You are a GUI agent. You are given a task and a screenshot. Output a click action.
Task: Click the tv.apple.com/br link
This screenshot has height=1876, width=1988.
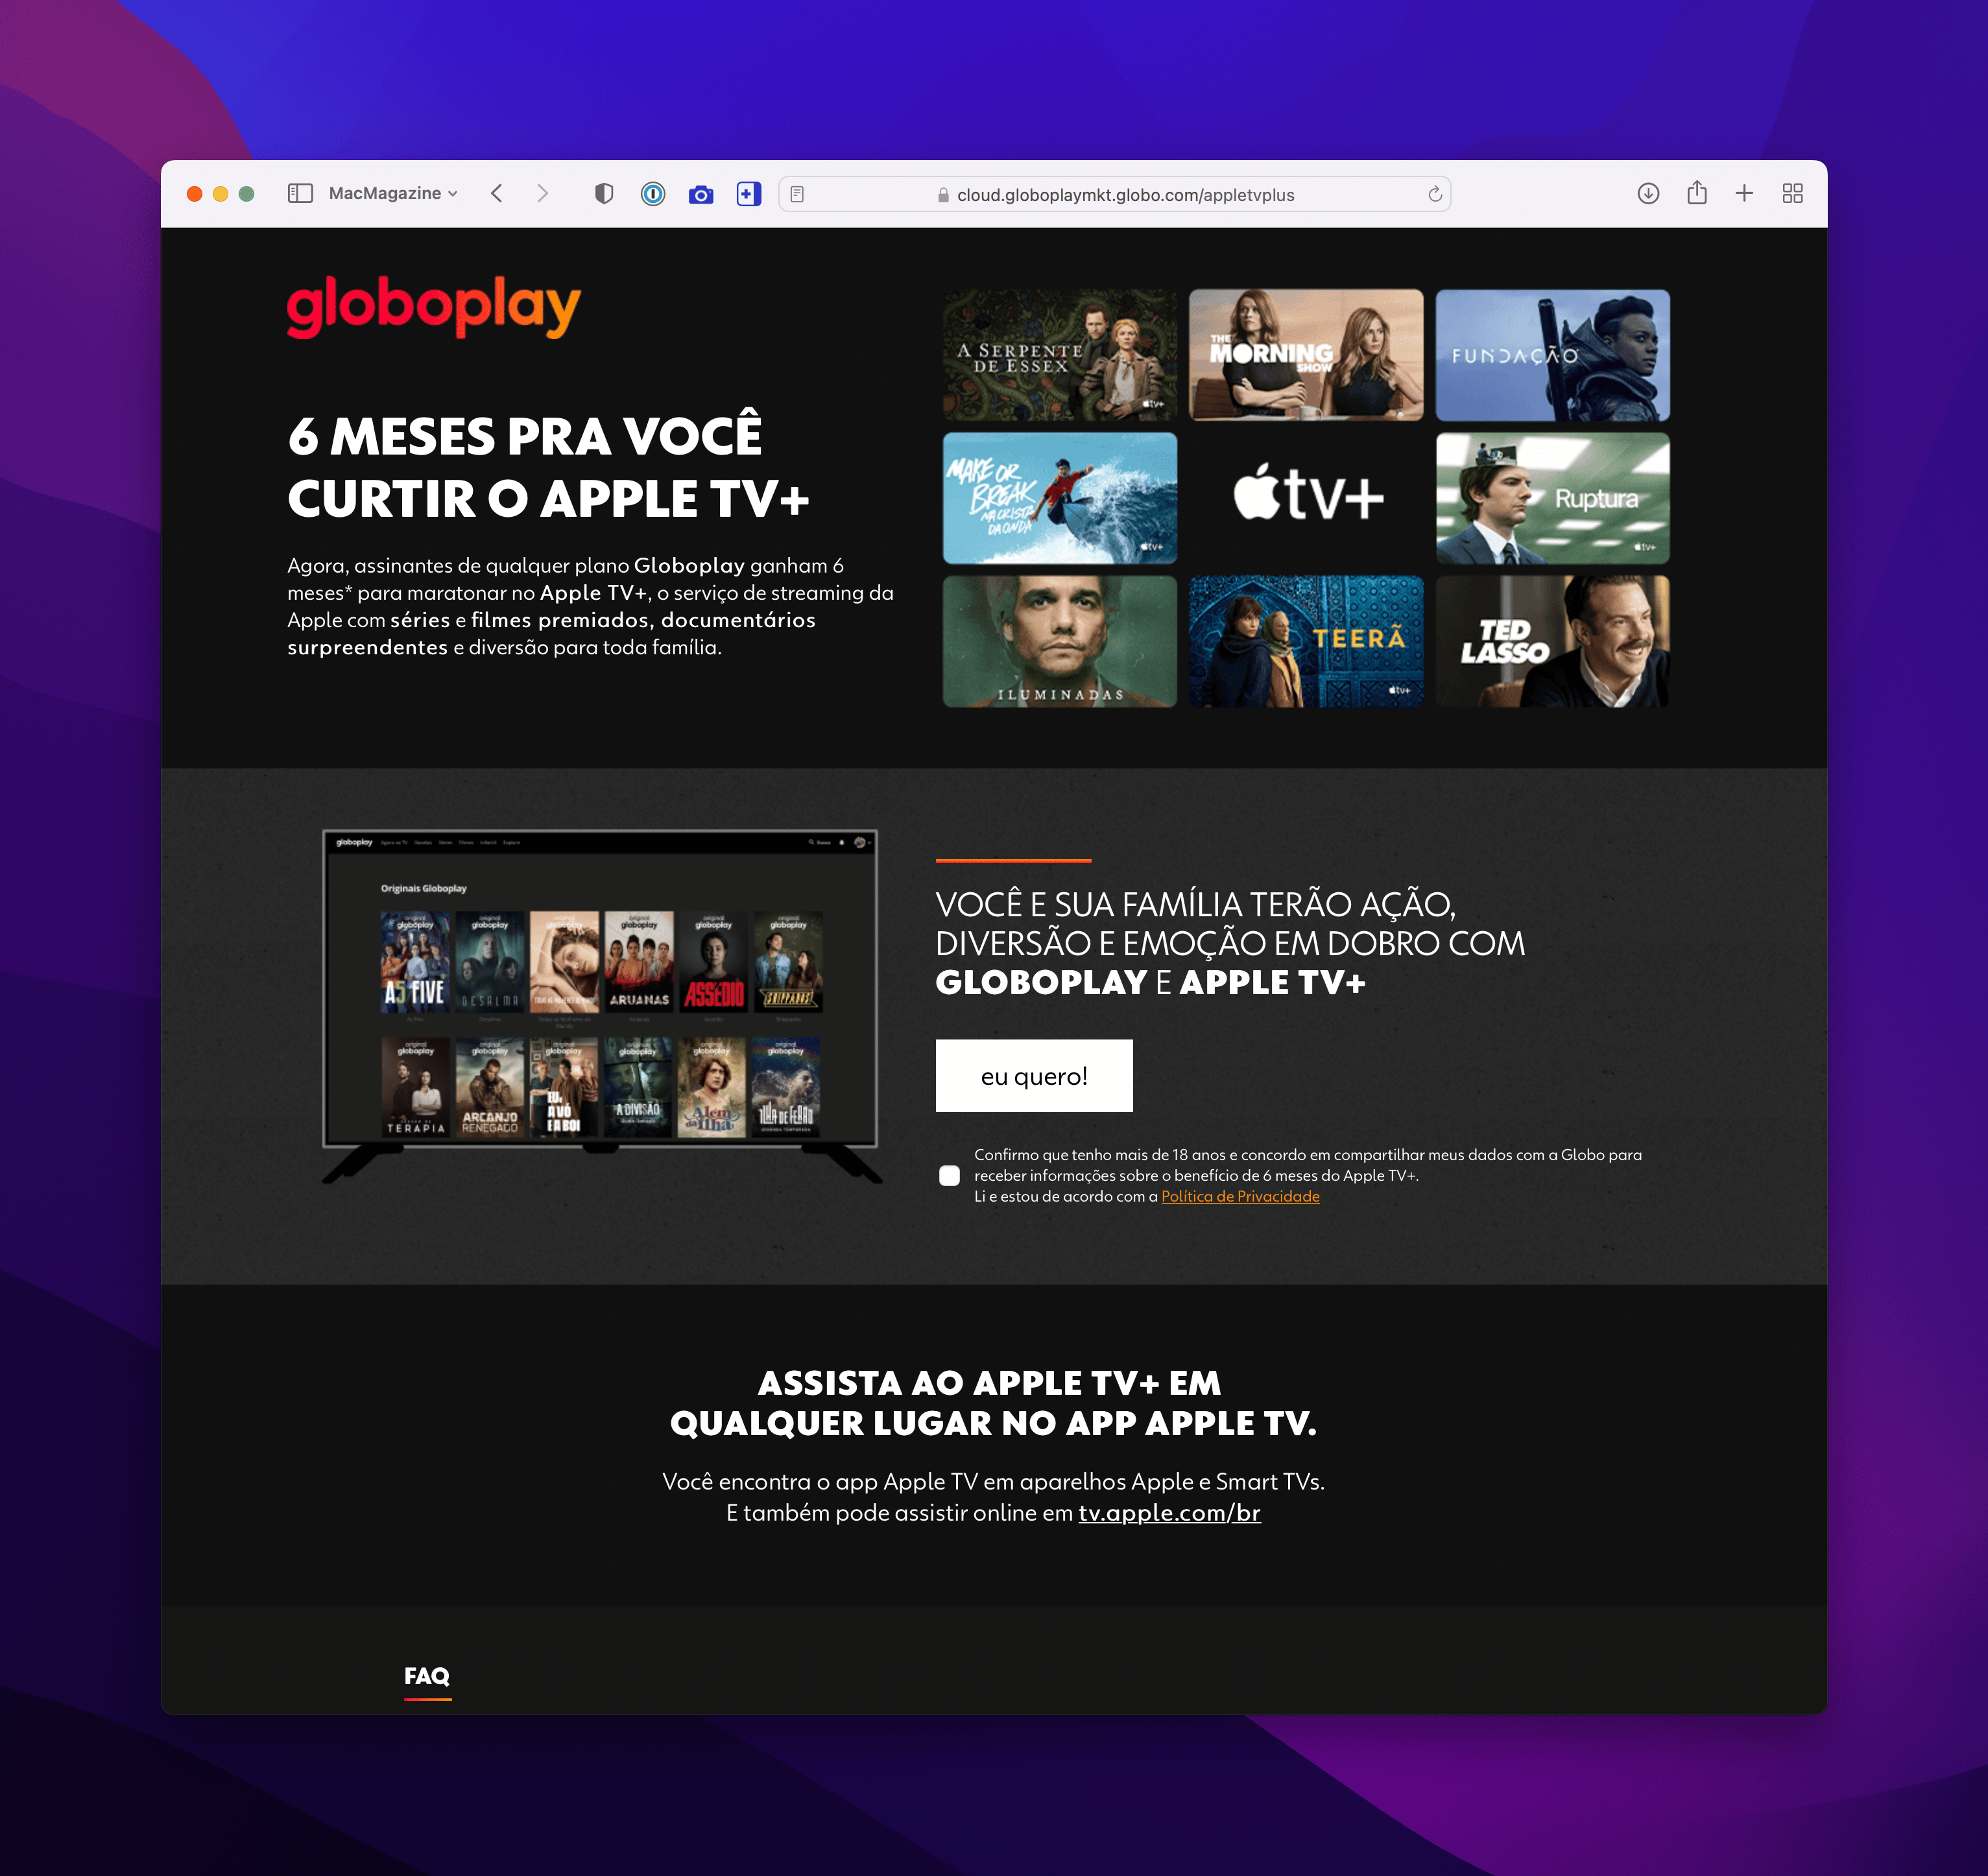coord(1164,1511)
